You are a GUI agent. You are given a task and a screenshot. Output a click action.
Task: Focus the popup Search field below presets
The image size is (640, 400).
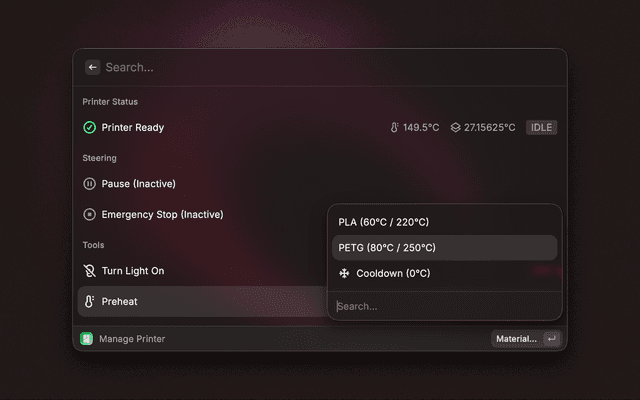(444, 306)
